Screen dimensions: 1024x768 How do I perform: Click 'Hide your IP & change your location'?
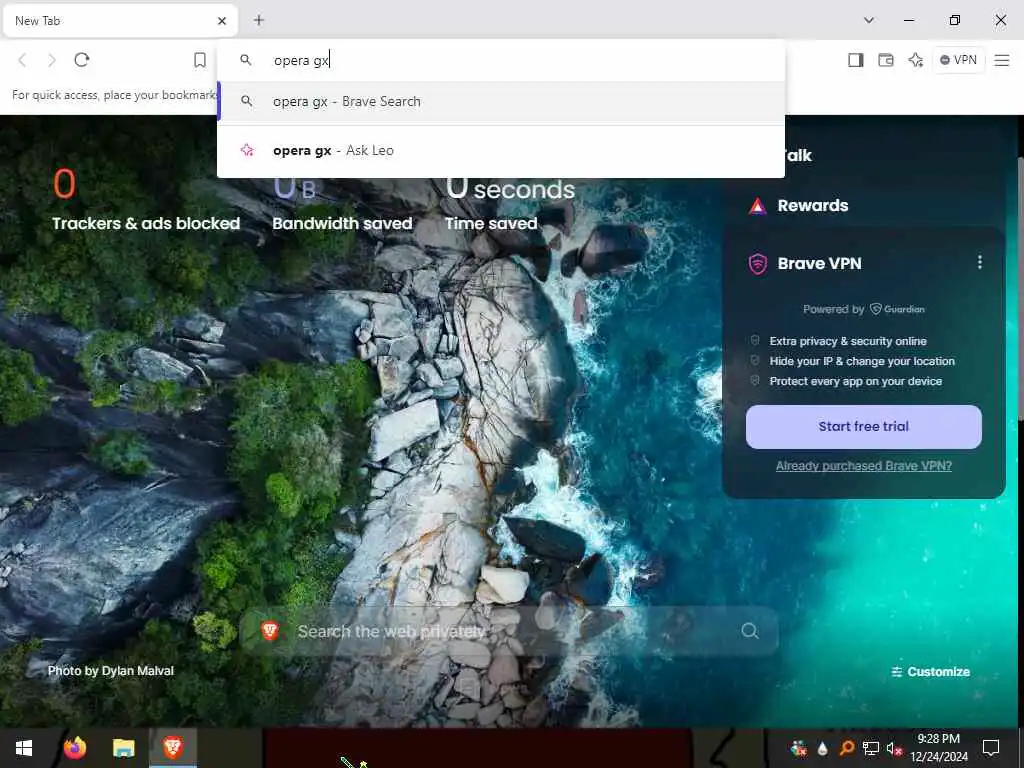(862, 361)
